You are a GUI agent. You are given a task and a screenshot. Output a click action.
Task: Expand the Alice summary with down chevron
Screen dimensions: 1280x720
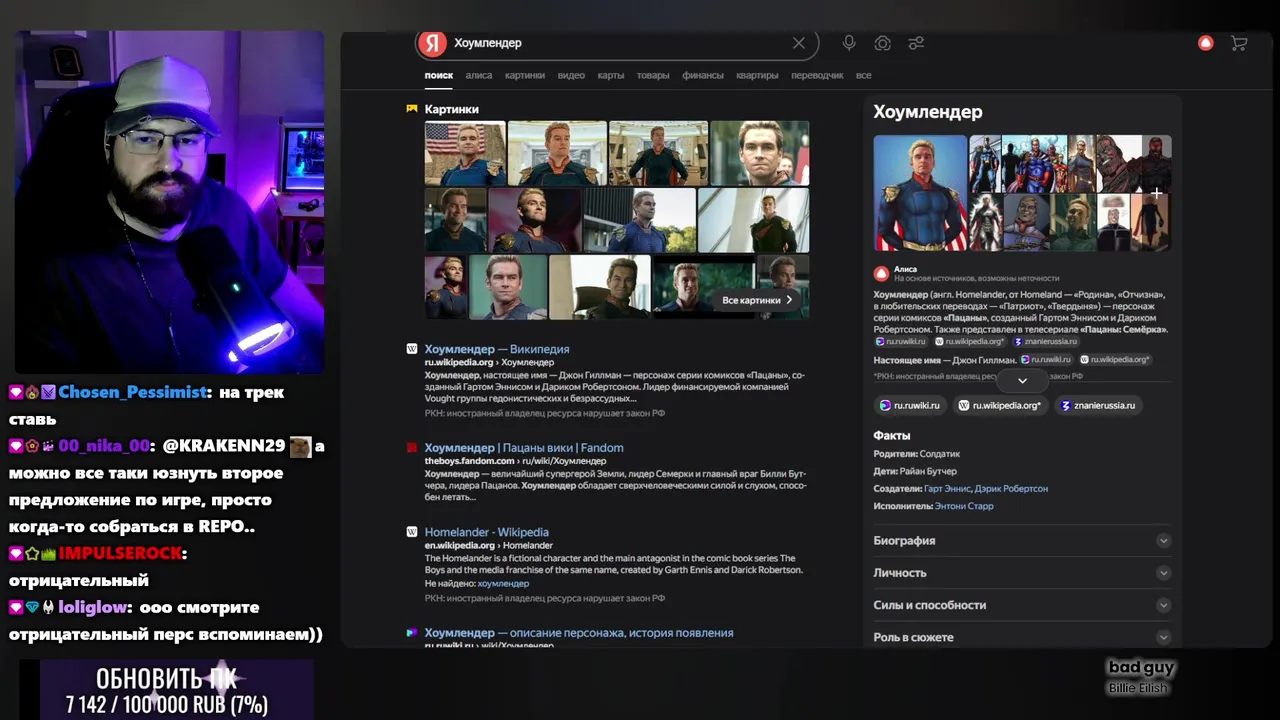pyautogui.click(x=1022, y=381)
